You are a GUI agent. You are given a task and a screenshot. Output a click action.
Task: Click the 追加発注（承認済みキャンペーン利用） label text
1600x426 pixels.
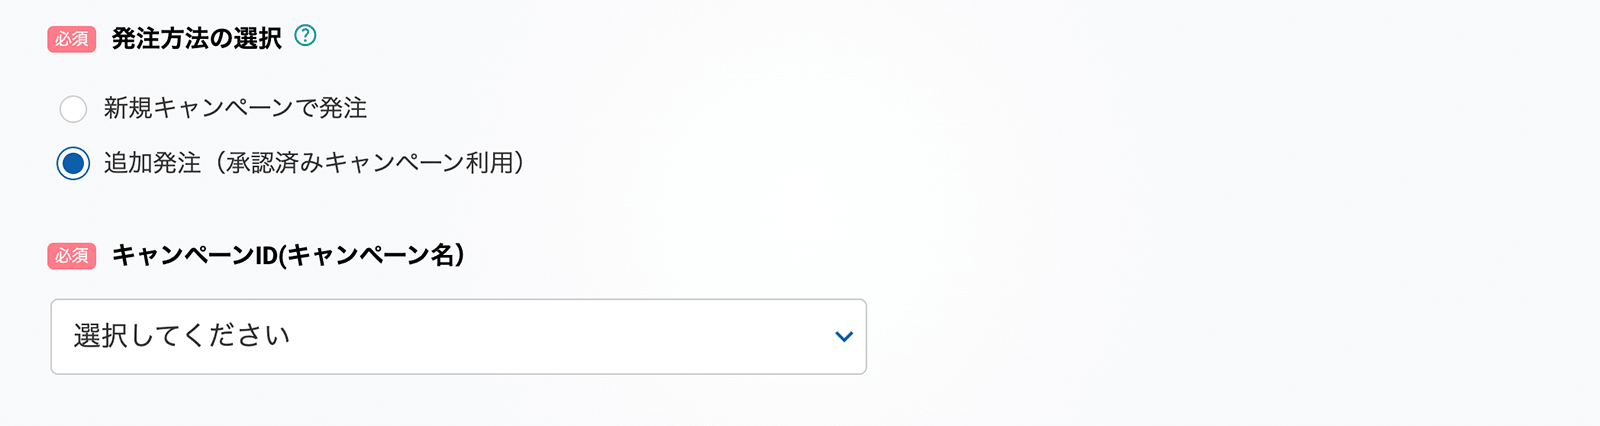[315, 163]
